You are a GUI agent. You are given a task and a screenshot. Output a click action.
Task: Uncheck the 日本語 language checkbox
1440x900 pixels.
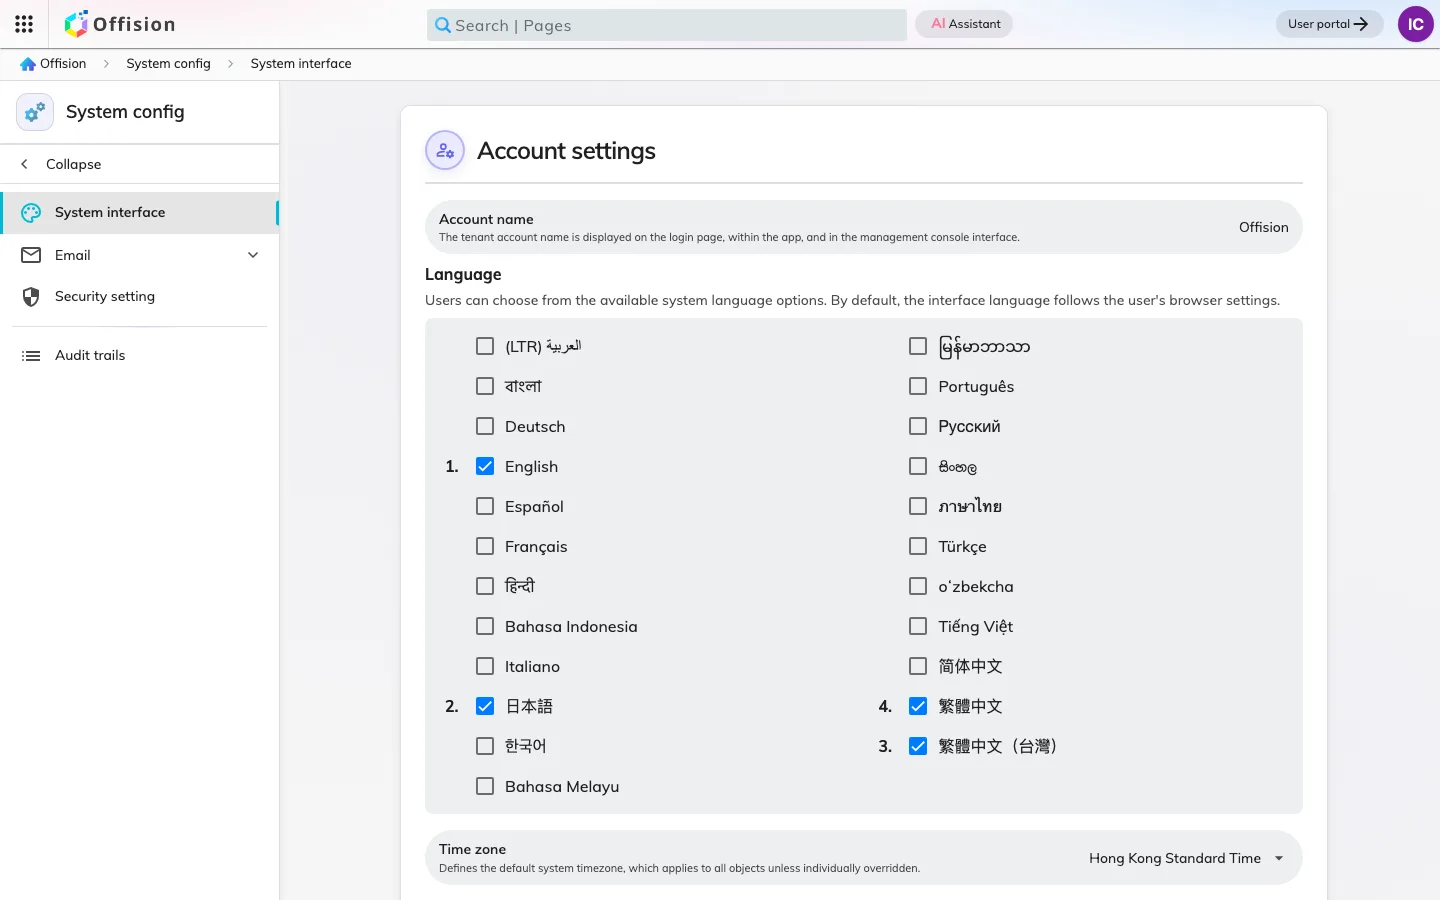pyautogui.click(x=485, y=706)
